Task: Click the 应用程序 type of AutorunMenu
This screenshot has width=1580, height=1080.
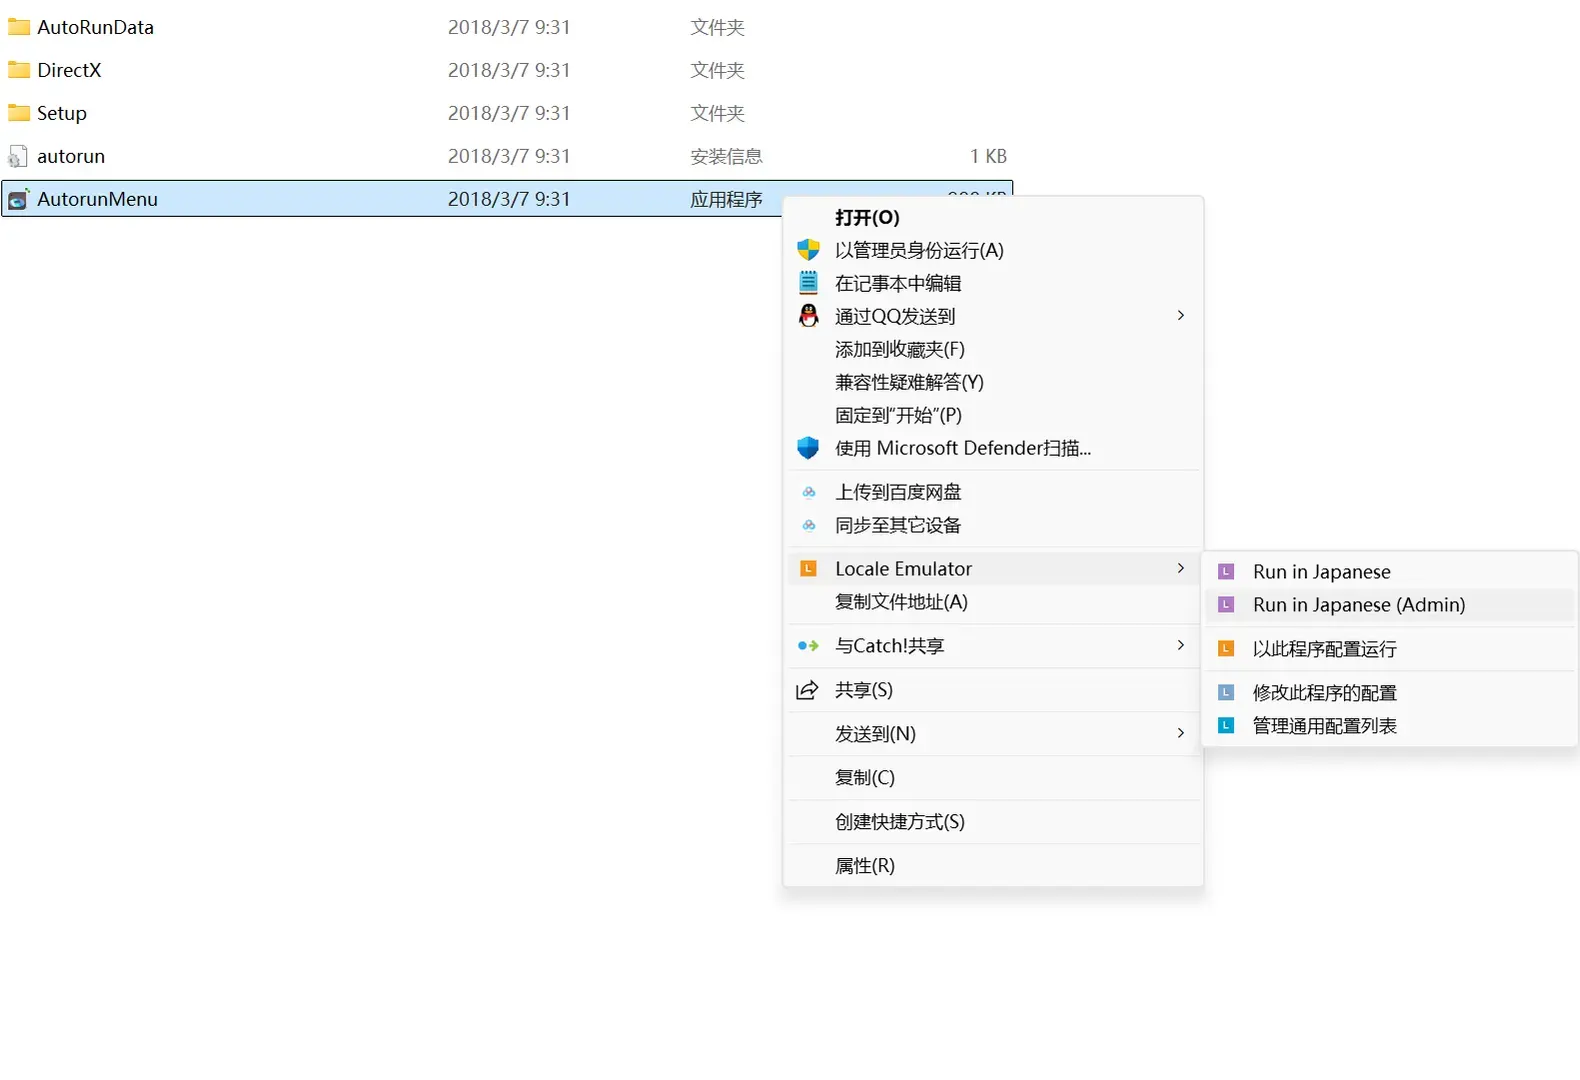Action: tap(726, 199)
